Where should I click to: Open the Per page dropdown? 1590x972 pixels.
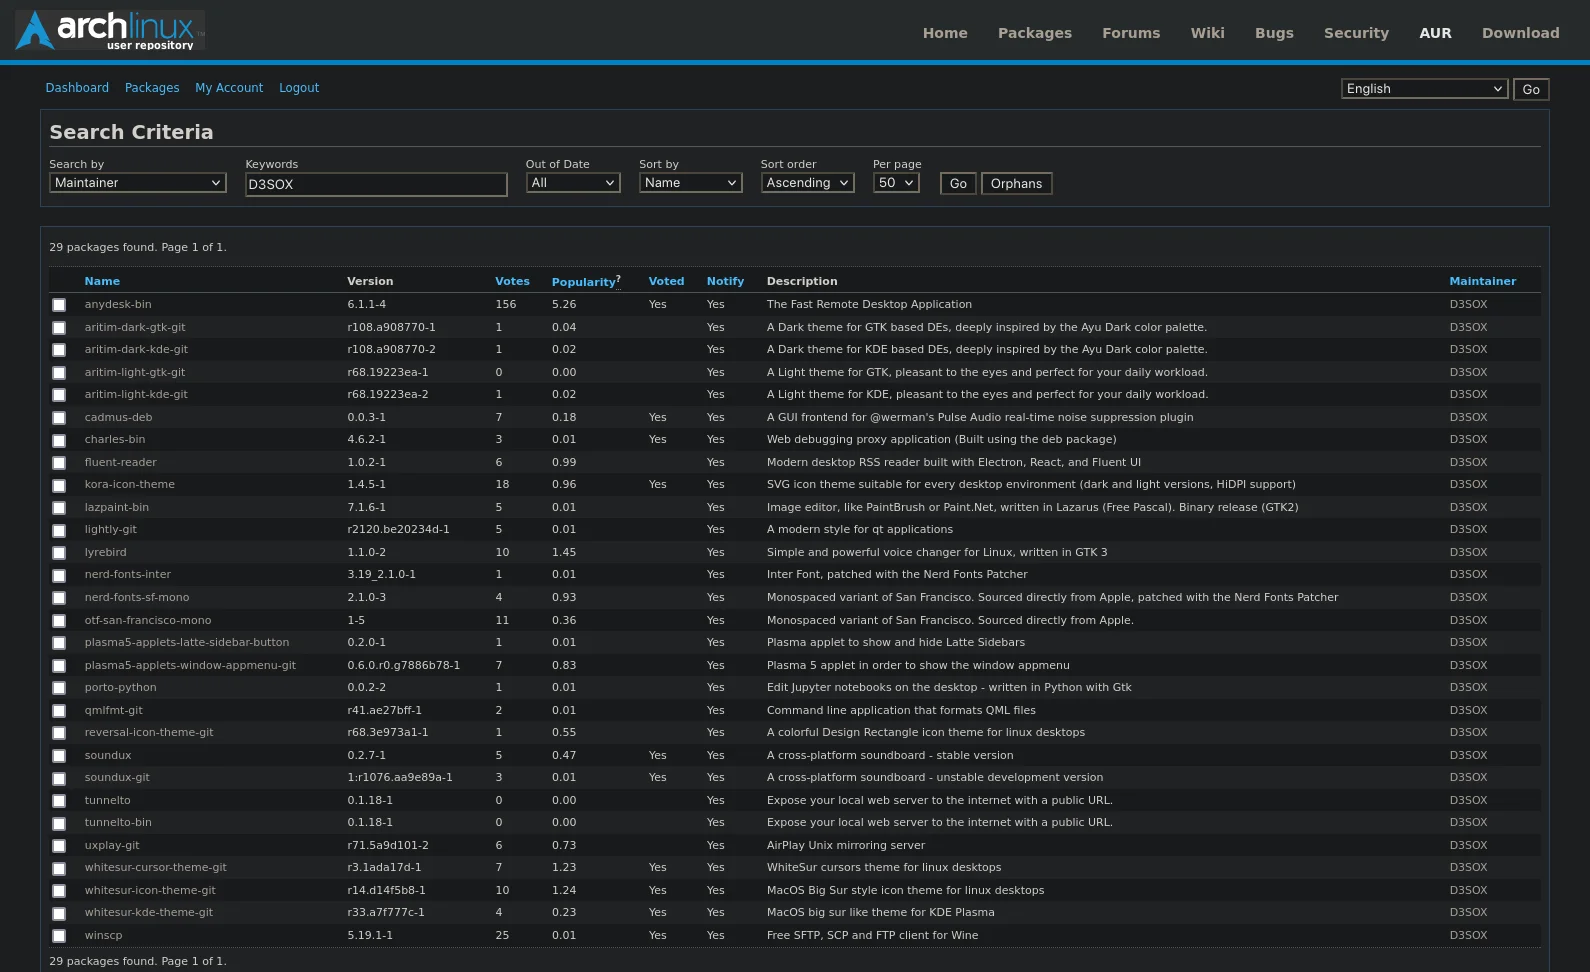[896, 183]
